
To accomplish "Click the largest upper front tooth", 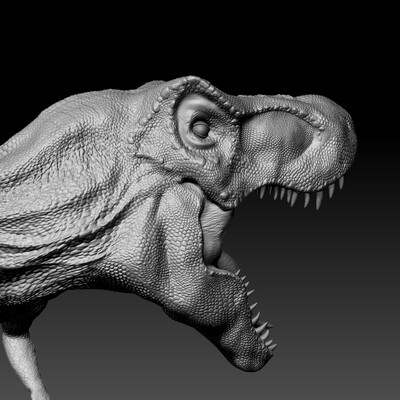I will (x=319, y=199).
